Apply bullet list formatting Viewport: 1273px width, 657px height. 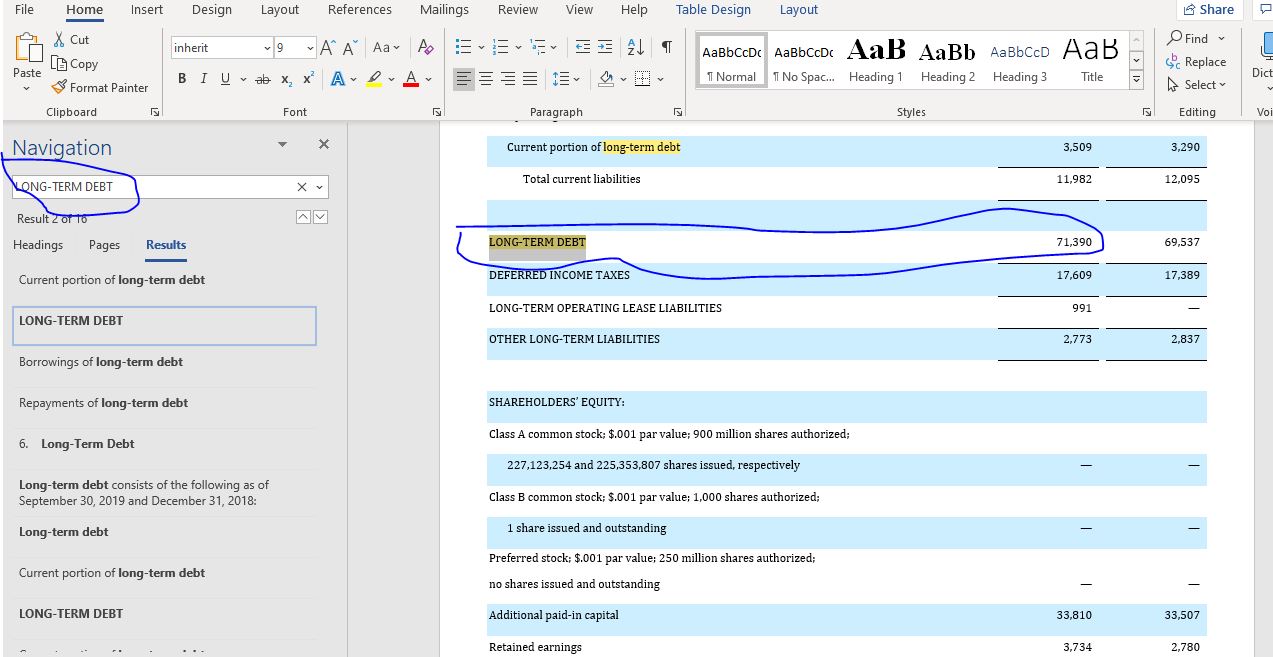462,48
